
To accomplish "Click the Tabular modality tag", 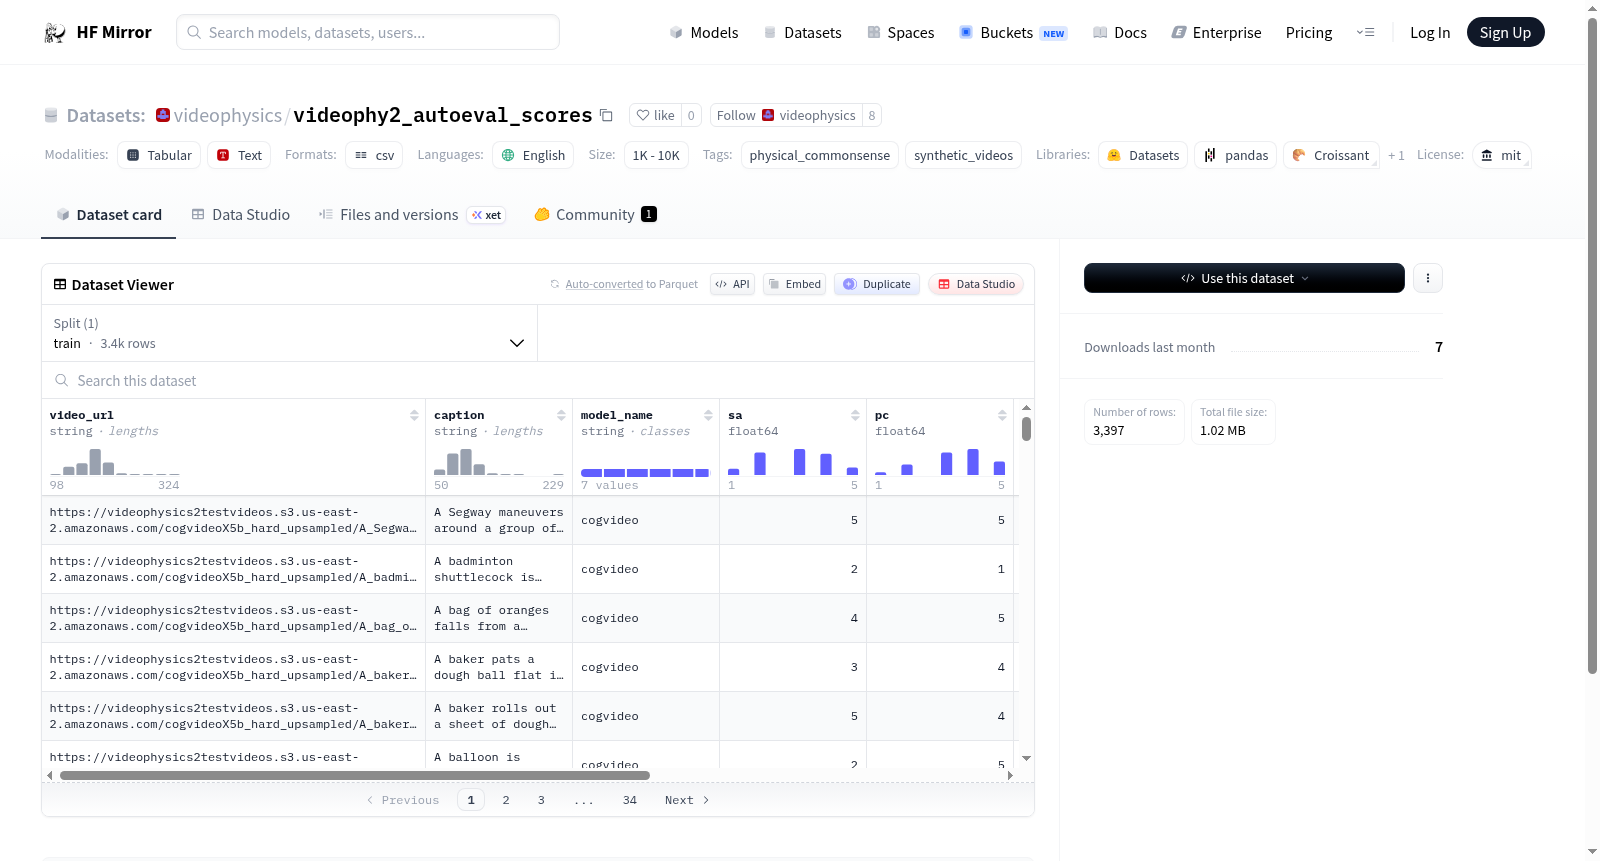I will coord(159,155).
